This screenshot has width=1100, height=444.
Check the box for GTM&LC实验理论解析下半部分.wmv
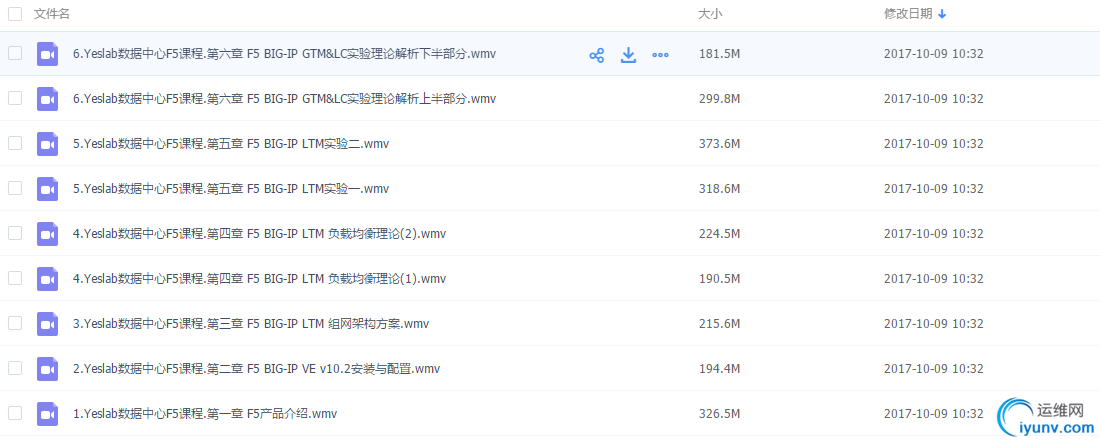pyautogui.click(x=15, y=53)
